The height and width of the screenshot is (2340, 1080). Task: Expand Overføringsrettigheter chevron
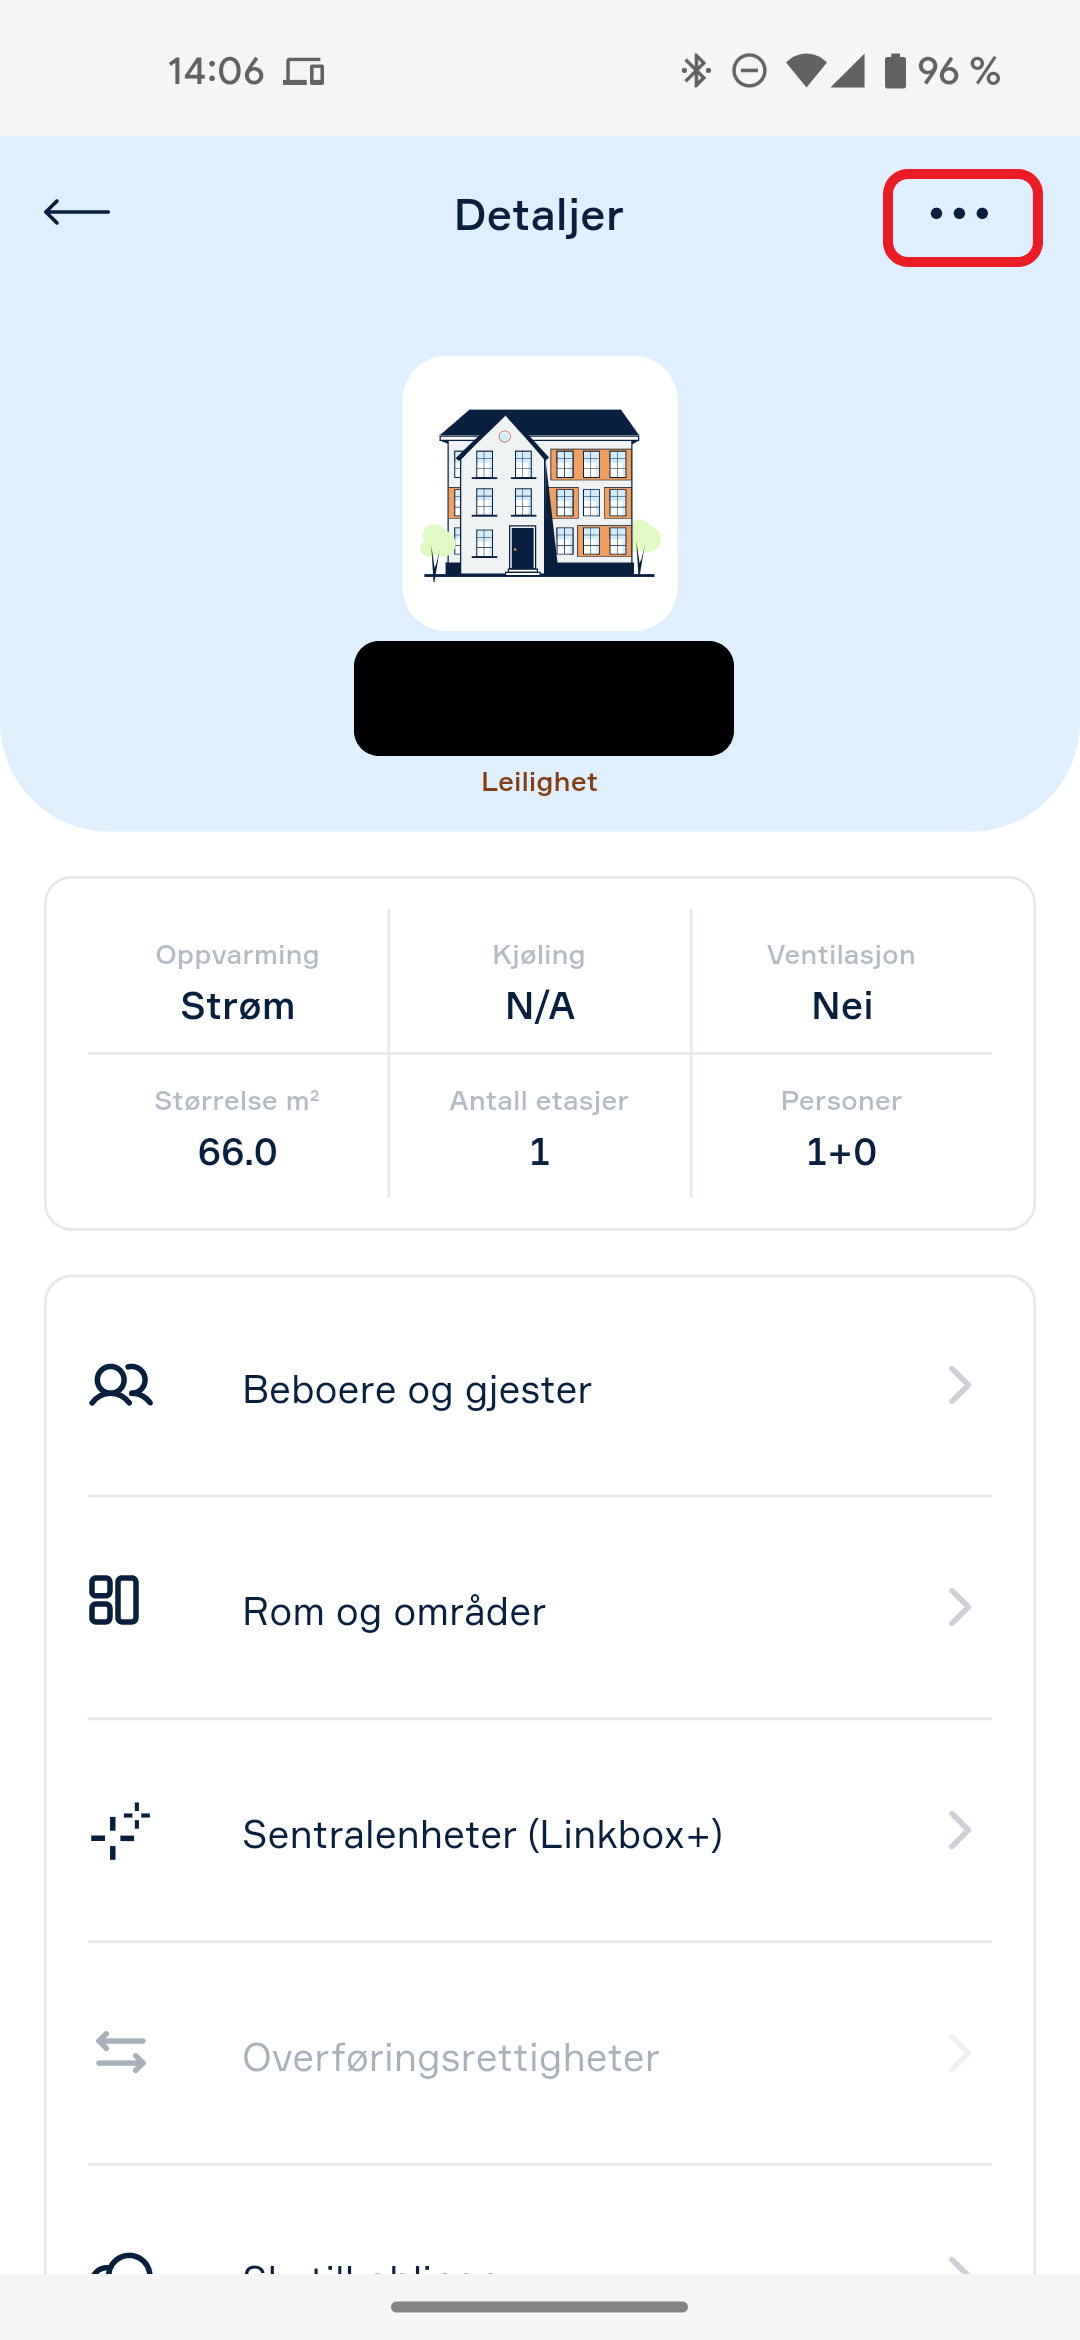tap(959, 2054)
